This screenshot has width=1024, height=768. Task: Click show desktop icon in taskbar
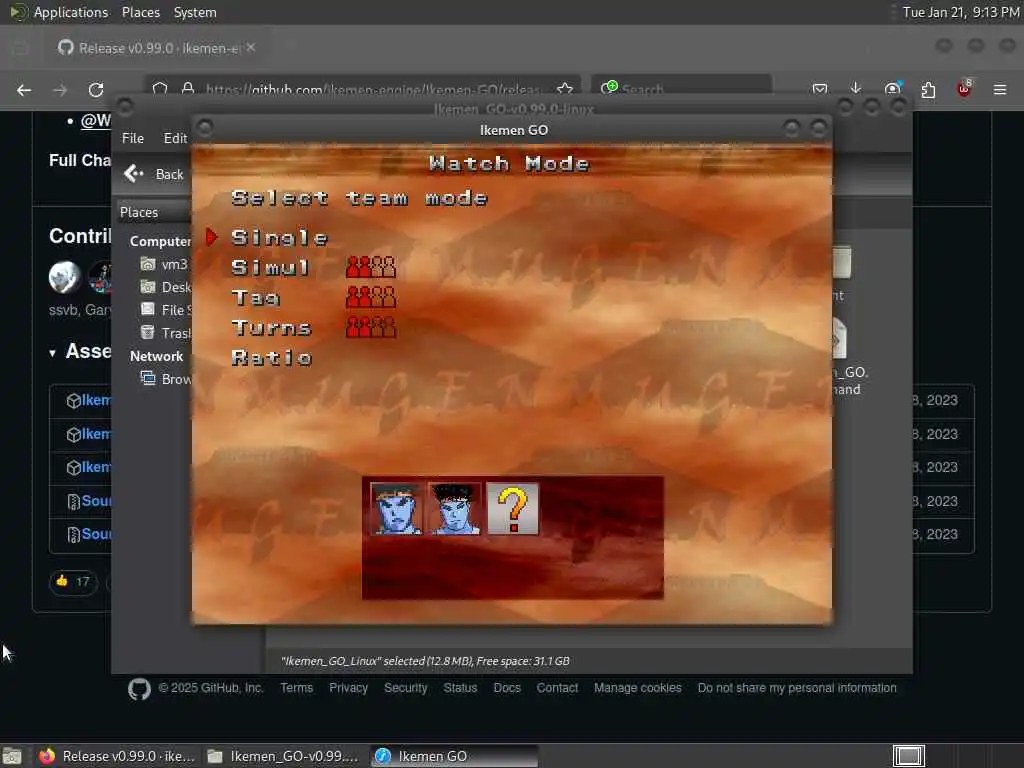(12, 756)
